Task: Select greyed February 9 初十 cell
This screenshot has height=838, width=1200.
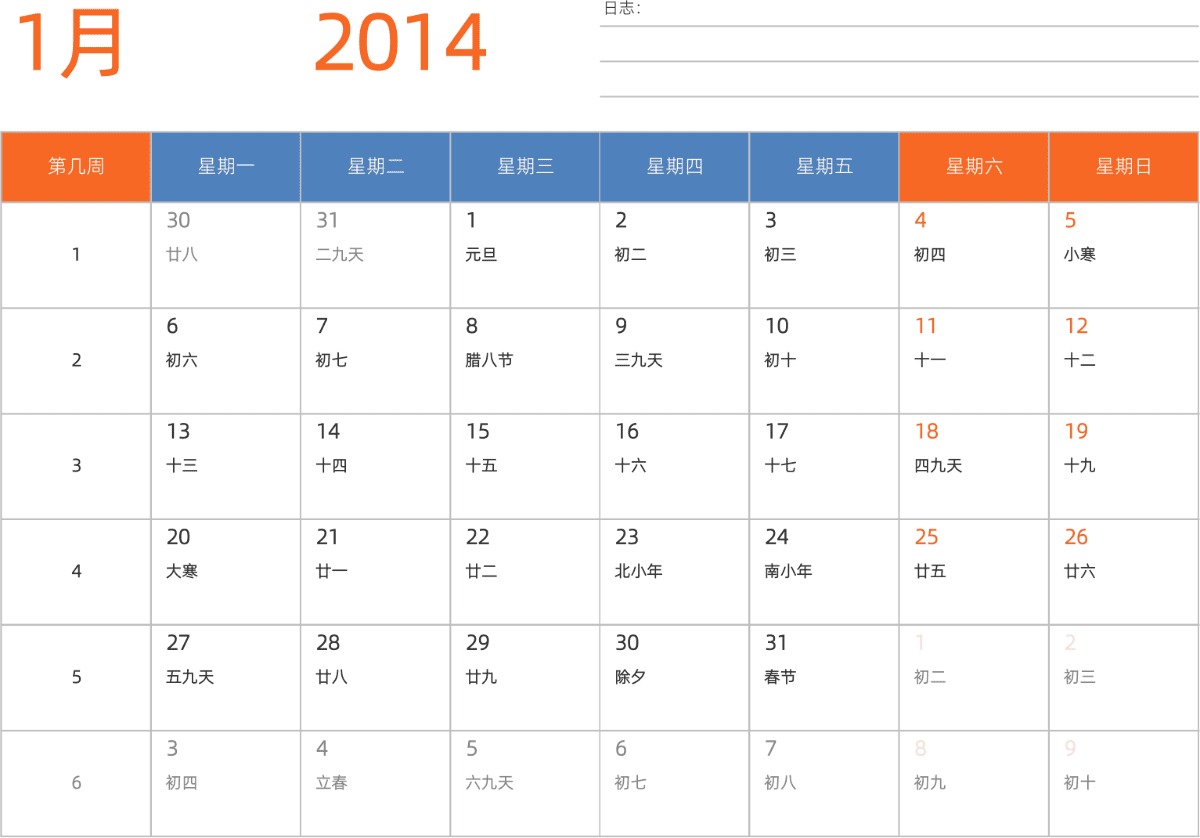Action: (x=1124, y=783)
